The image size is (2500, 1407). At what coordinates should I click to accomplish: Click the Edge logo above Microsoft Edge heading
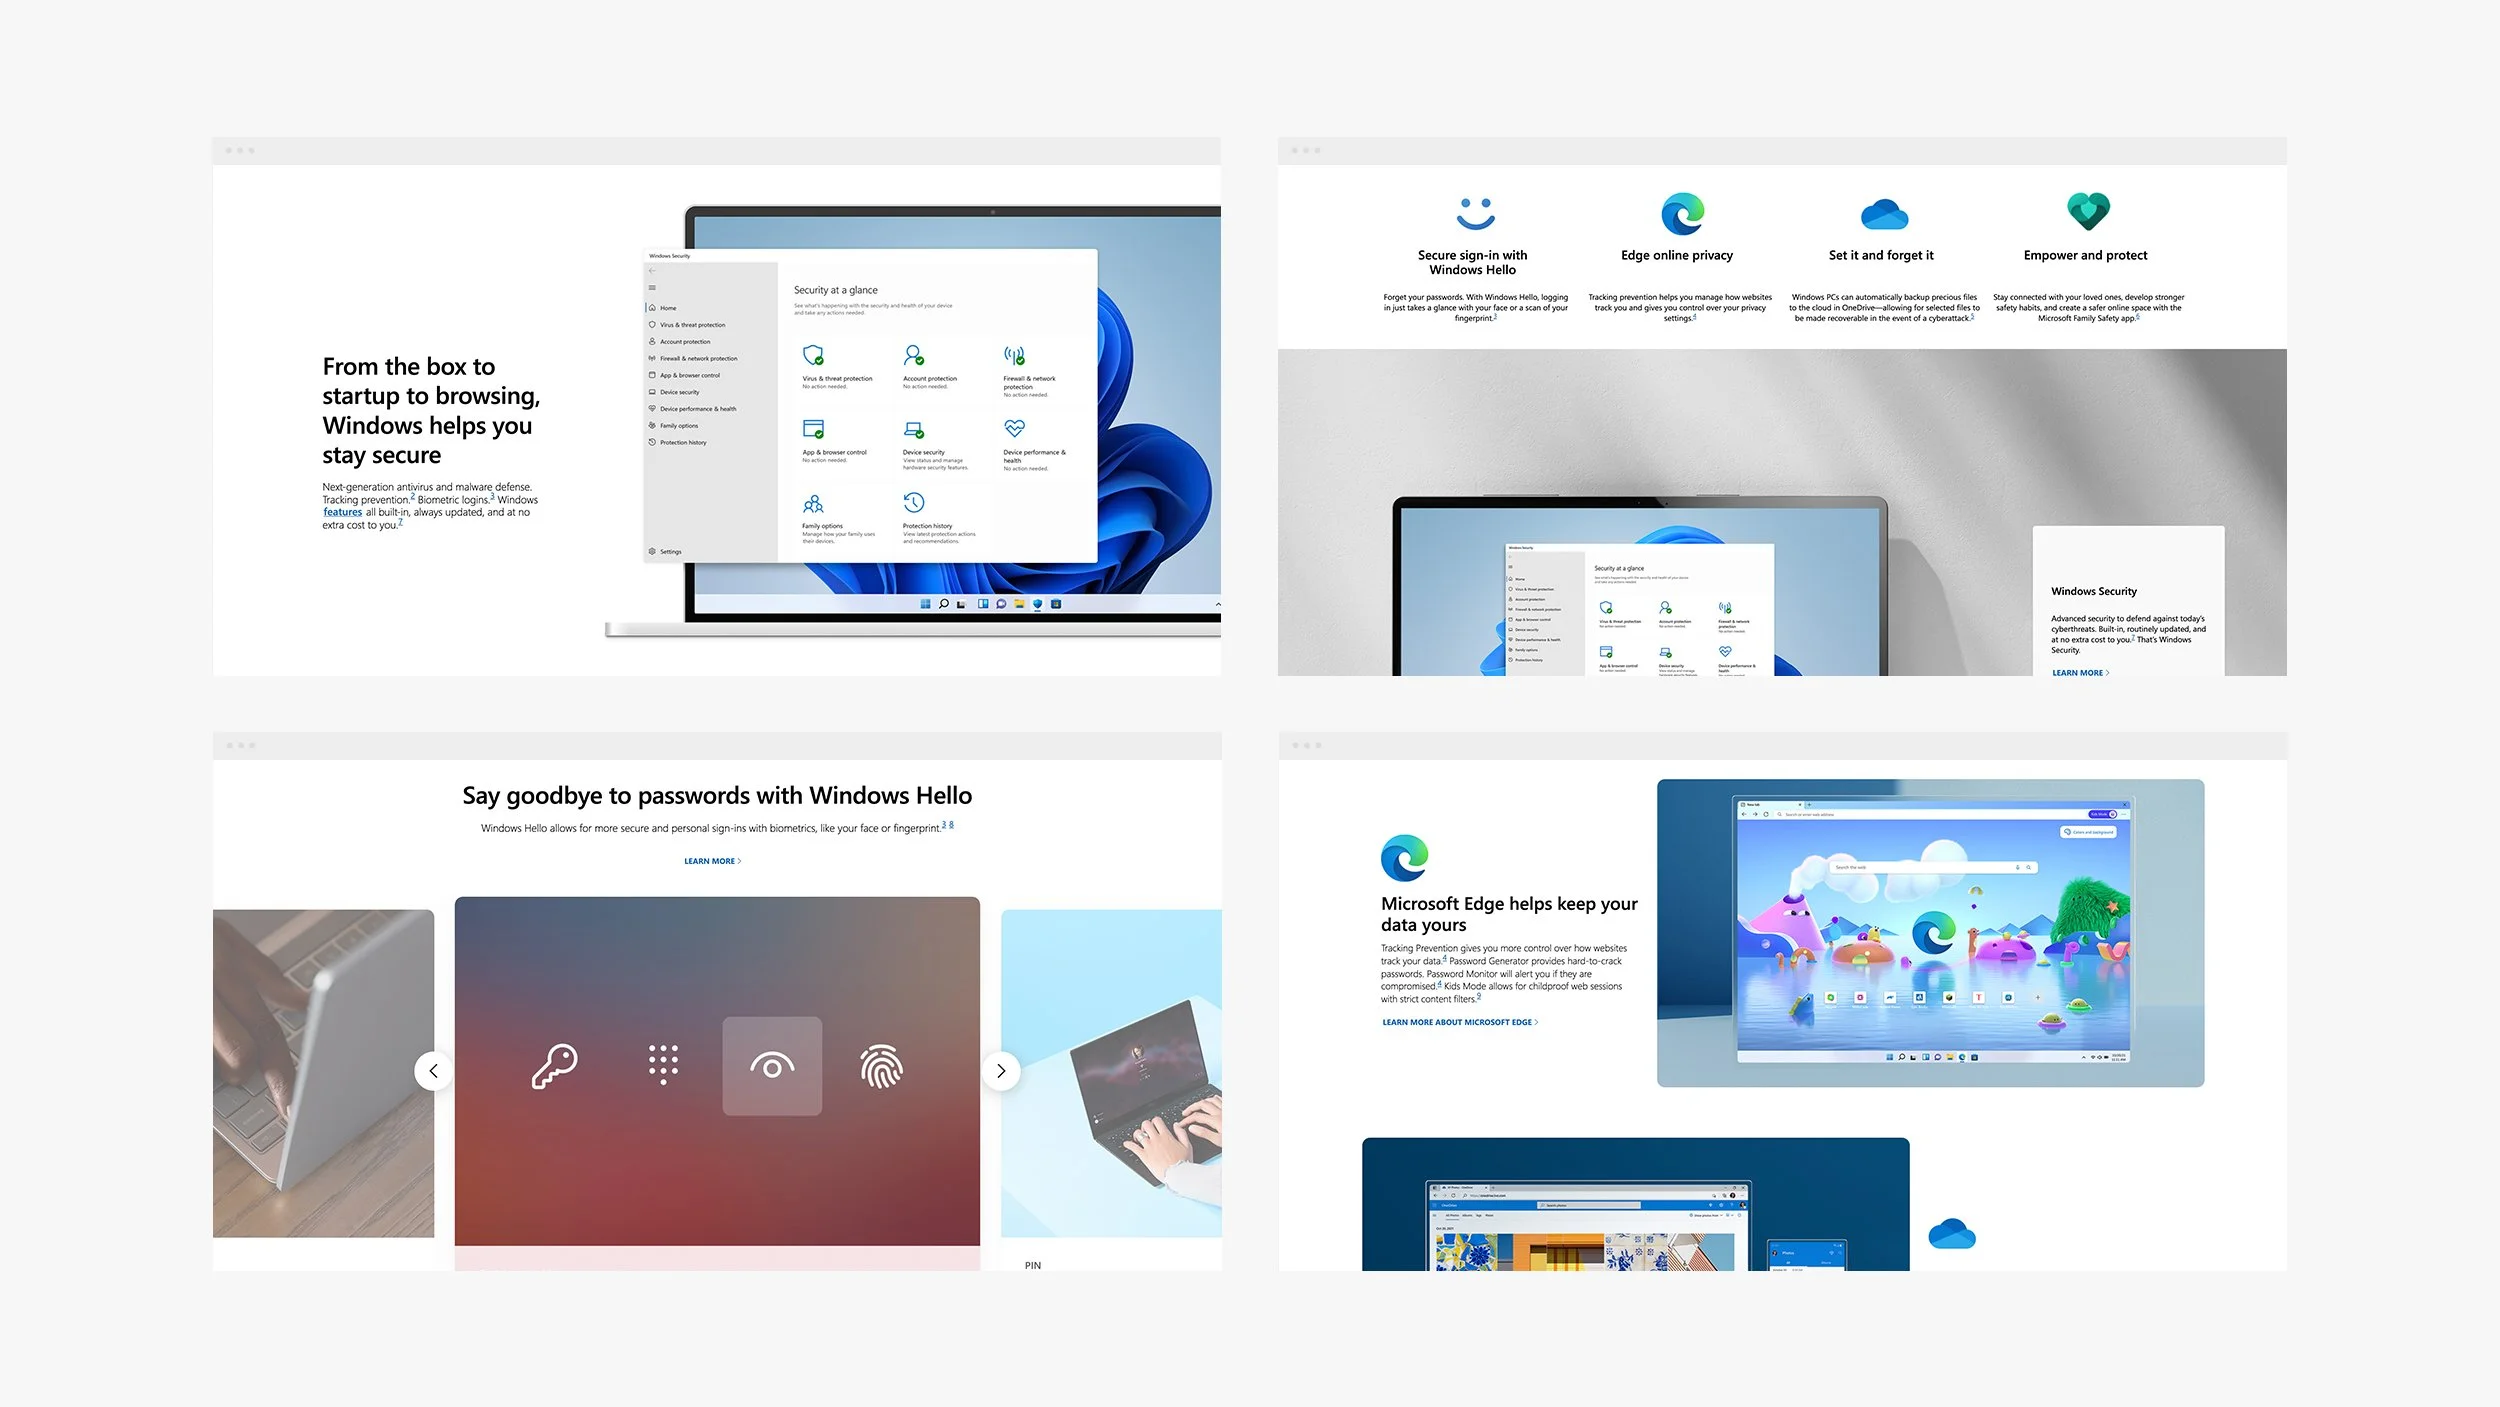point(1404,857)
